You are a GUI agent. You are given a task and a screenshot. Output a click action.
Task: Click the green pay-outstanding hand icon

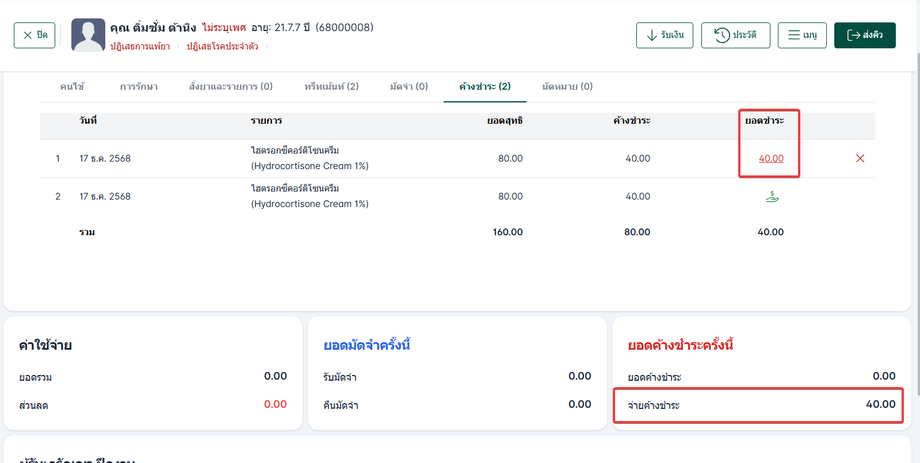point(770,197)
